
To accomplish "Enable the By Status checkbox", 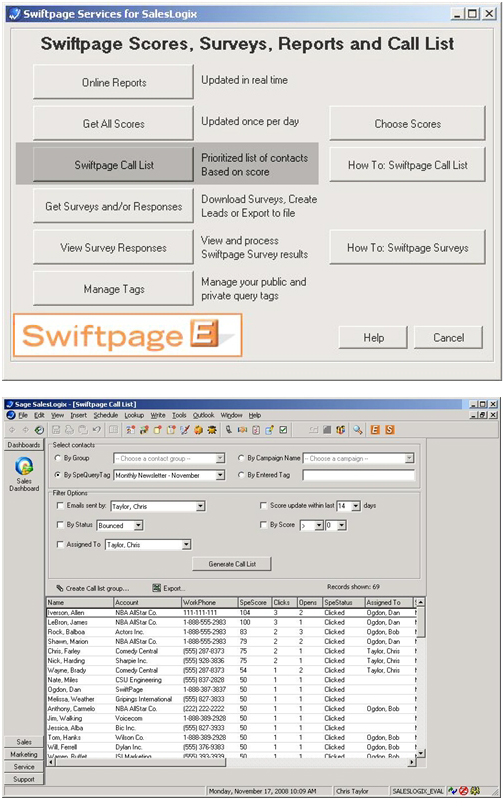I will click(x=60, y=525).
